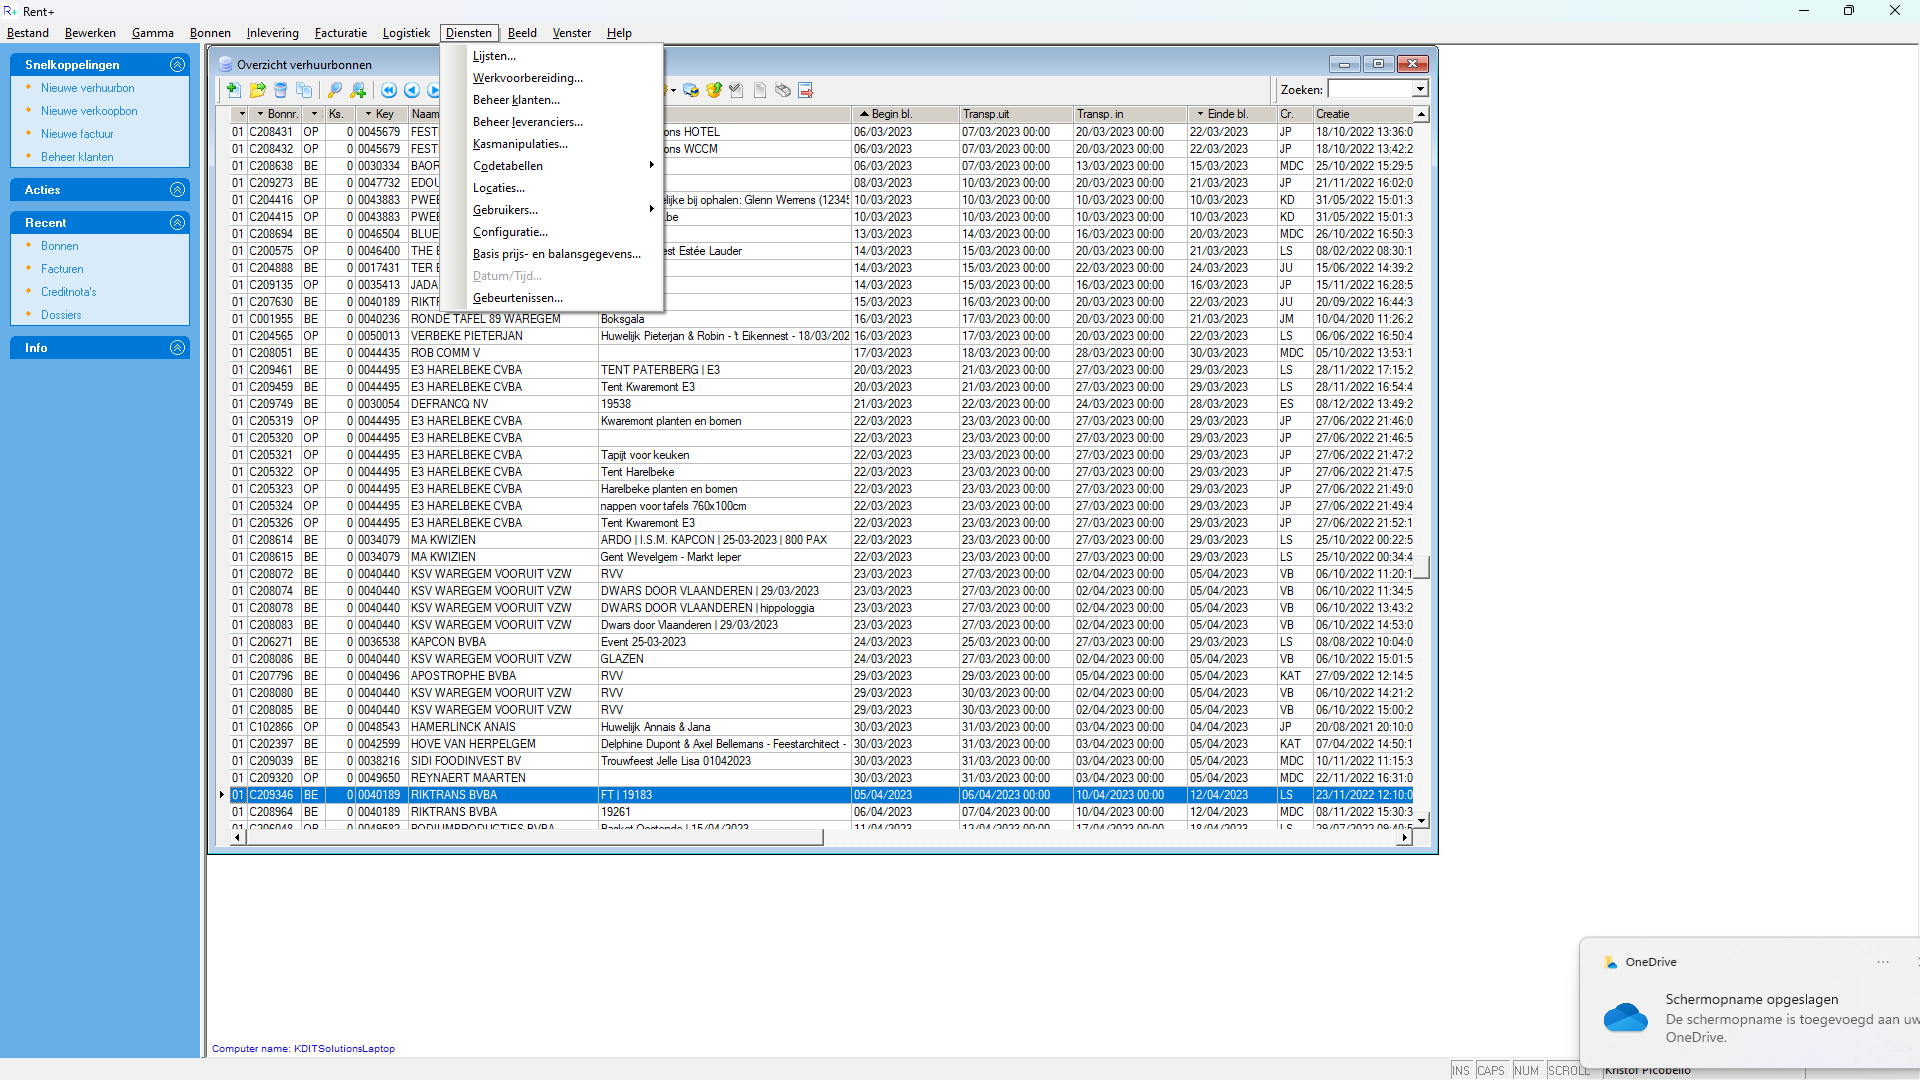1920x1080 pixels.
Task: Open the Creditnota's recent link
Action: (x=68, y=292)
